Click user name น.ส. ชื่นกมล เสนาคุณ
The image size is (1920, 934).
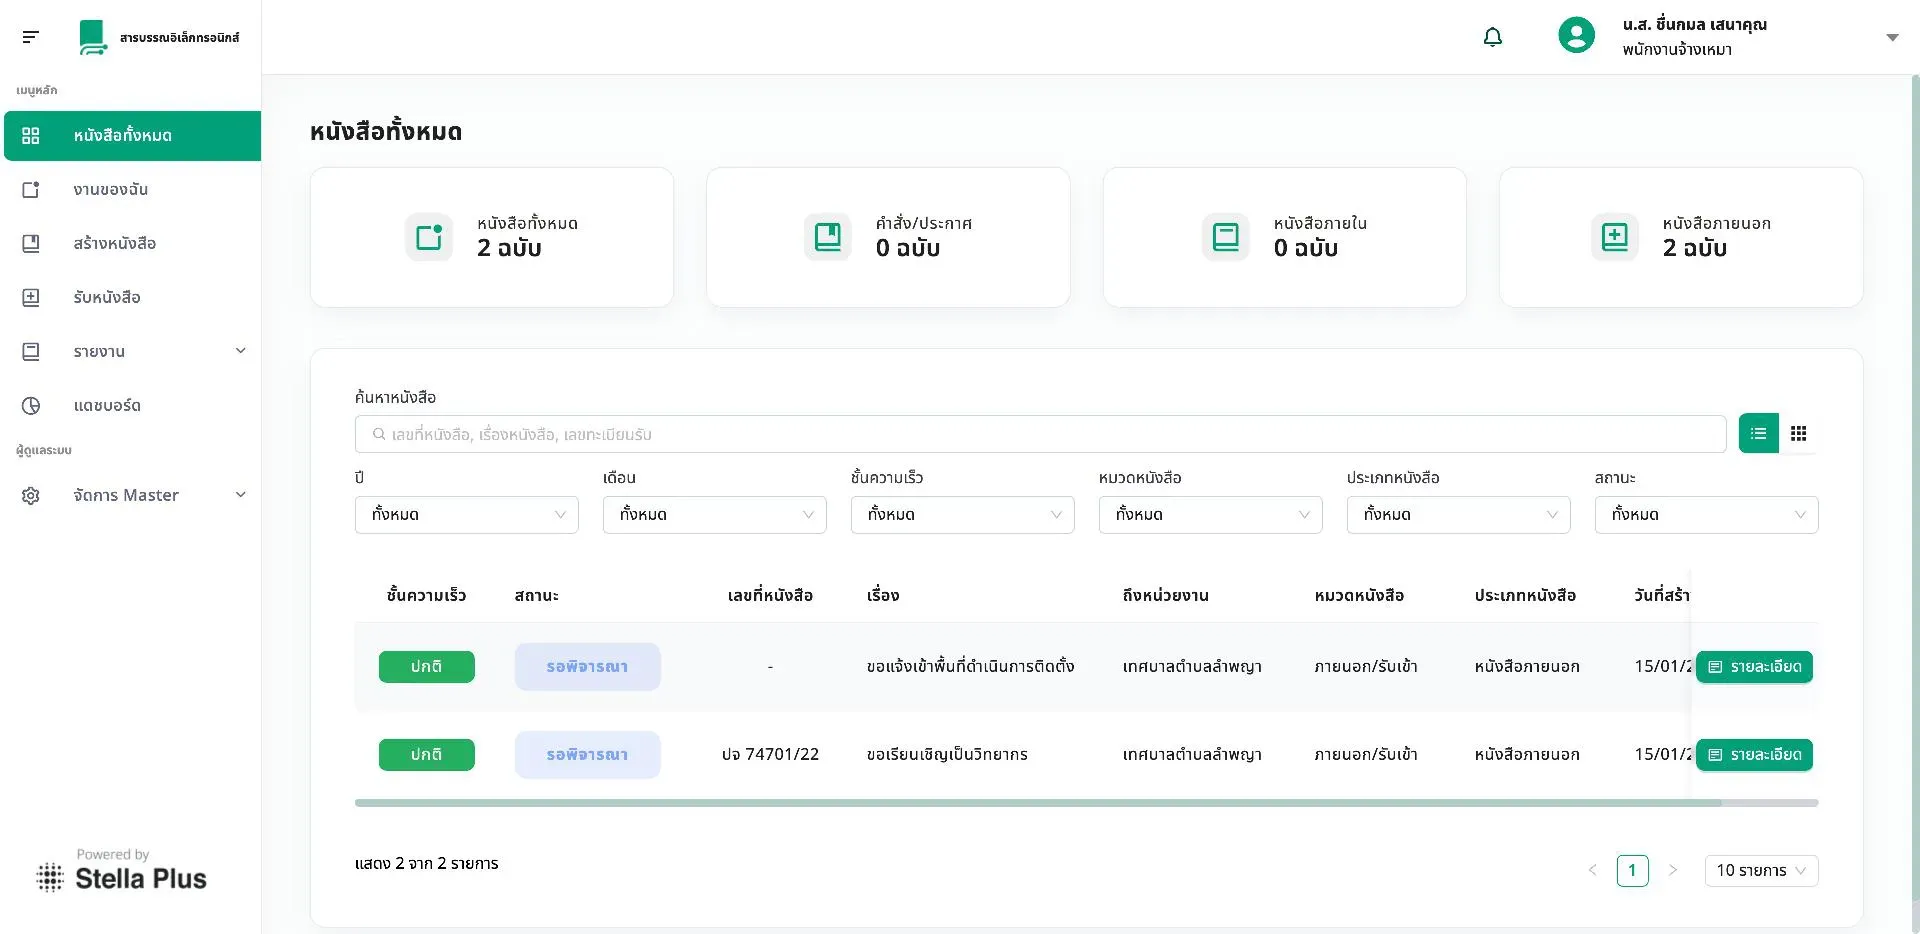pyautogui.click(x=1694, y=25)
